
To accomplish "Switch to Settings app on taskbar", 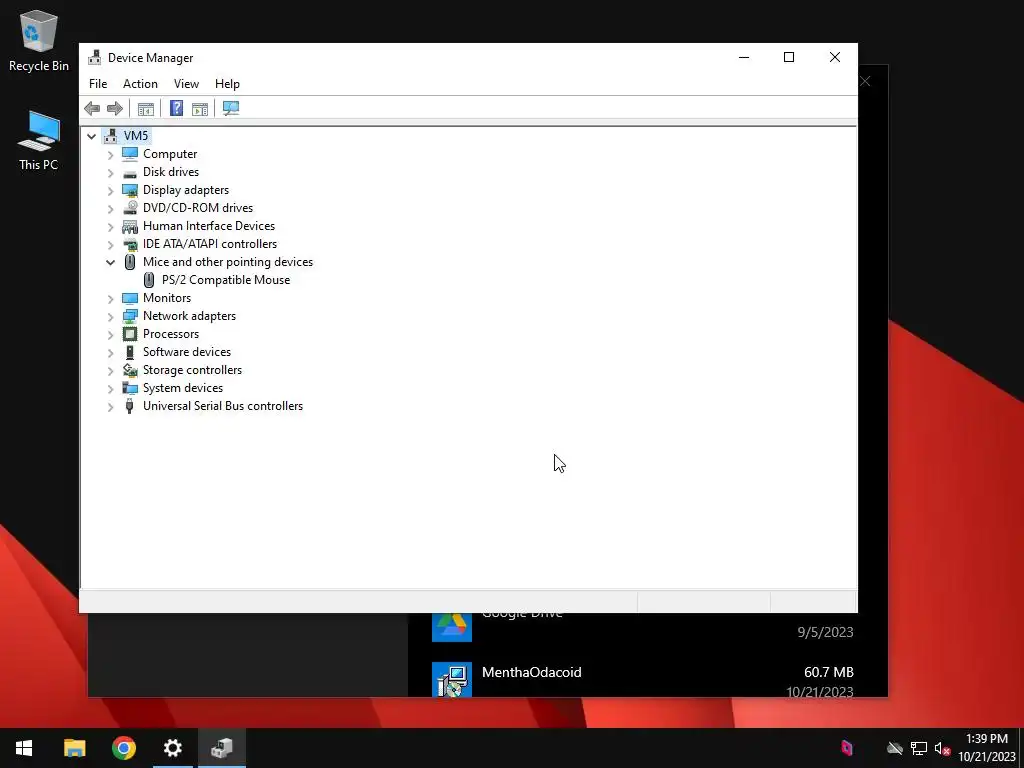I will (172, 748).
